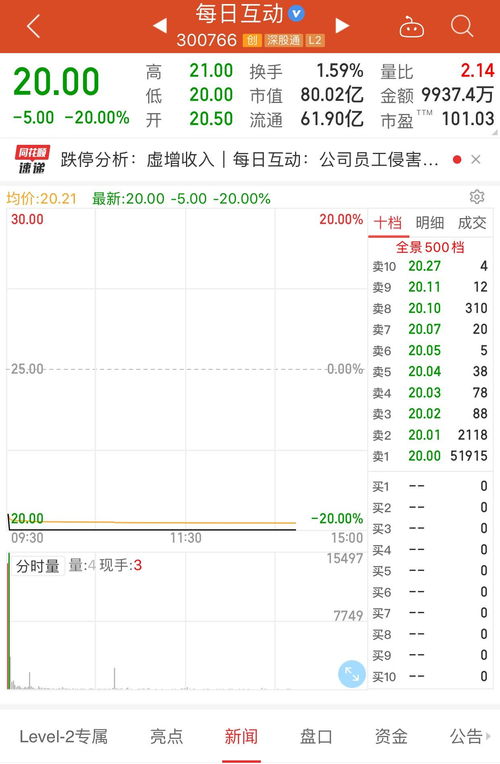
Task: Tap the 15497 volume axis label
Action: [x=345, y=558]
